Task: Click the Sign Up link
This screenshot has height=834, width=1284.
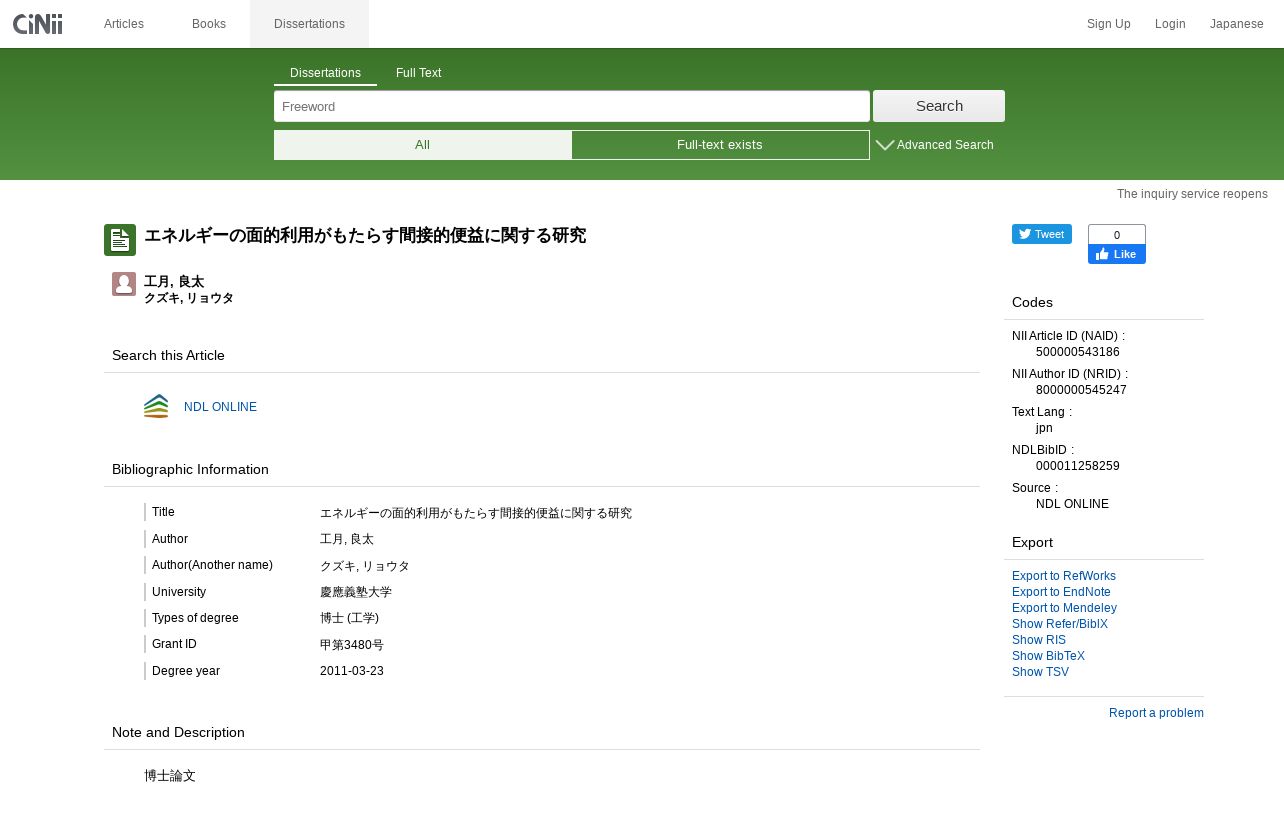Action: point(1109,24)
